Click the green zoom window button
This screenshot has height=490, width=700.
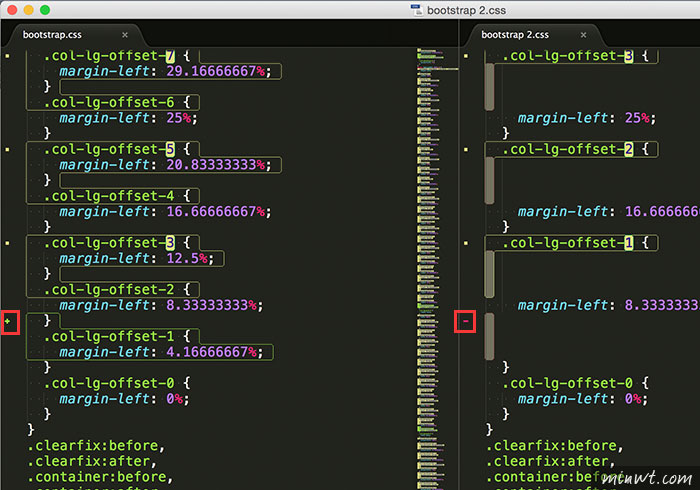[x=45, y=10]
